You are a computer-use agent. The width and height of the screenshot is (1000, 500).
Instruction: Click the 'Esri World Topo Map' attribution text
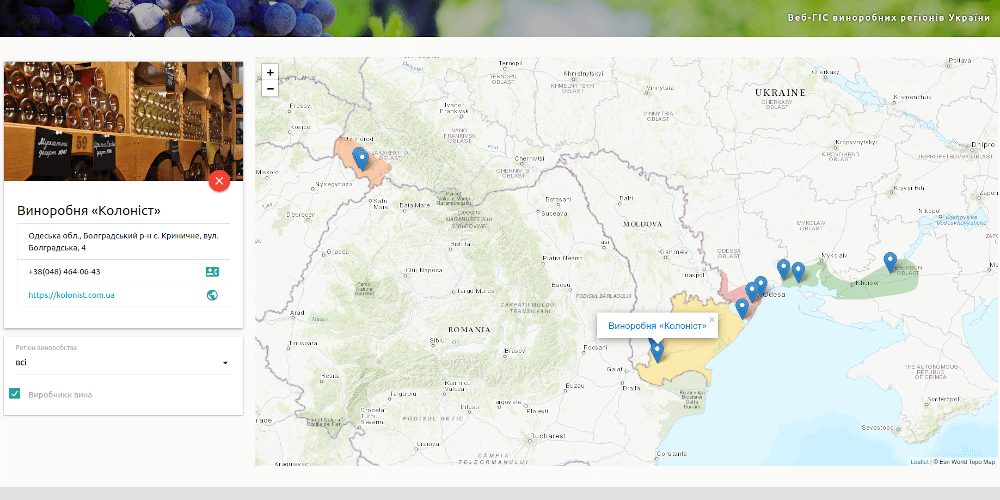pyautogui.click(x=966, y=462)
